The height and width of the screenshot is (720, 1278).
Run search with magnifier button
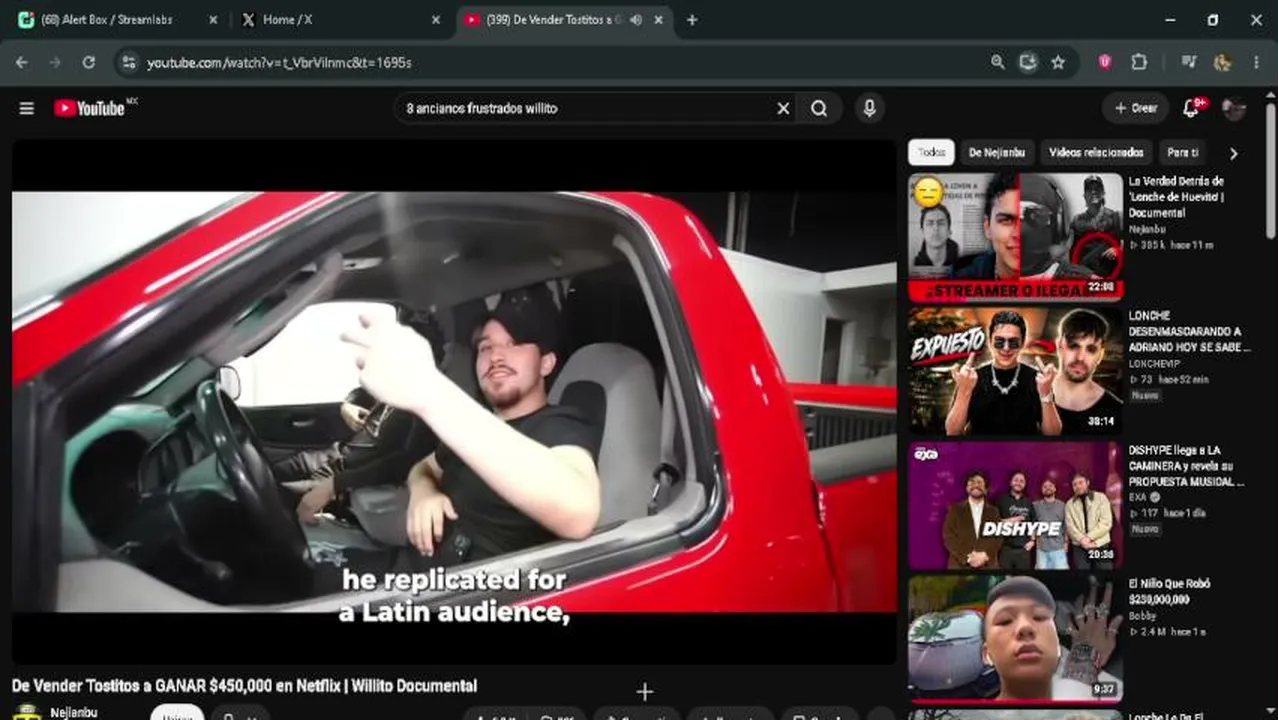pyautogui.click(x=819, y=108)
